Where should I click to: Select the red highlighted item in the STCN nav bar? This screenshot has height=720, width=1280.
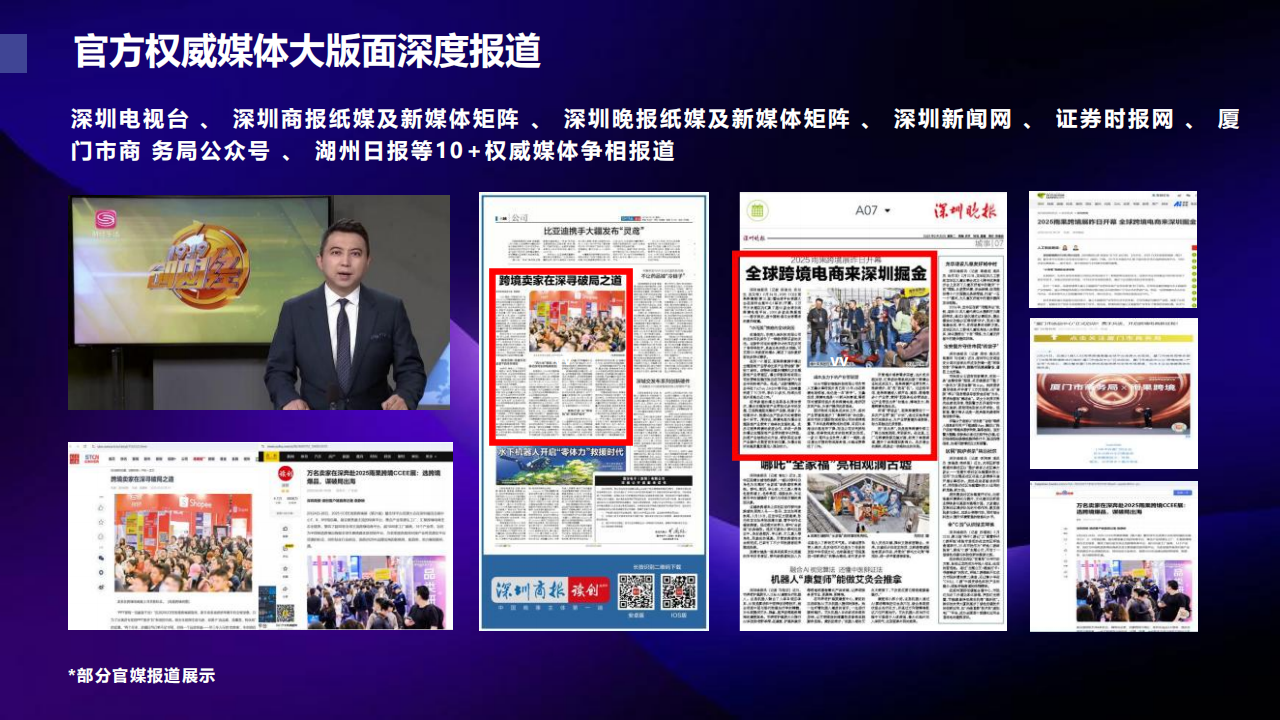point(199,457)
